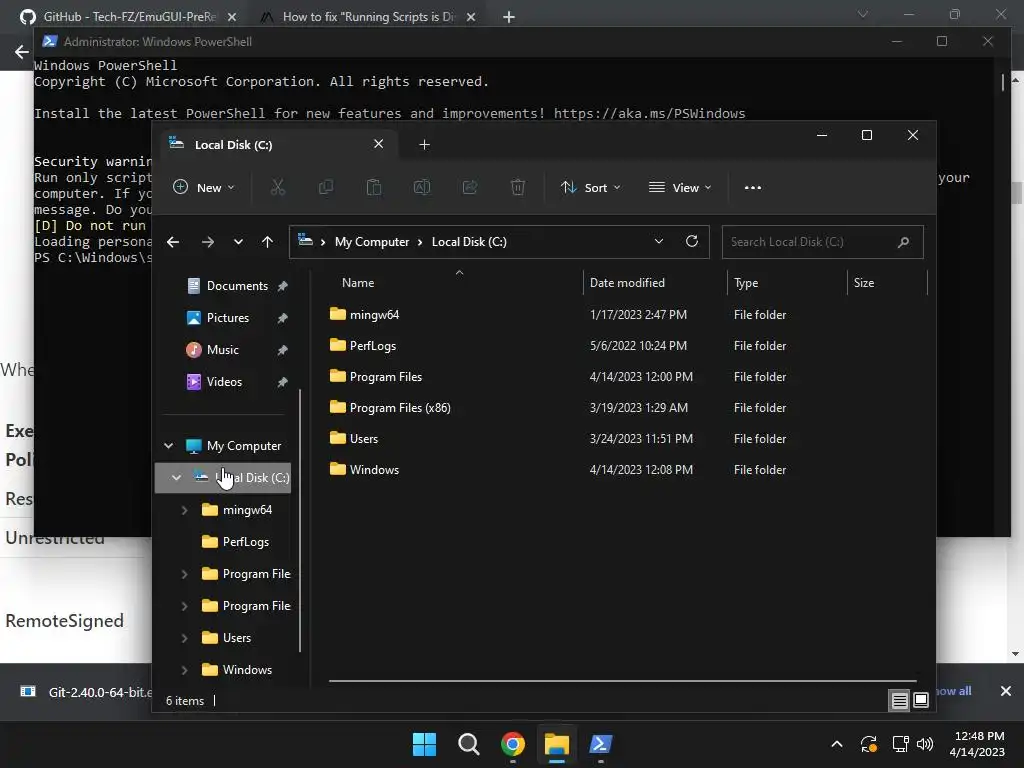Image resolution: width=1024 pixels, height=768 pixels.
Task: Expand Windows tree node chevron
Action: 184,670
